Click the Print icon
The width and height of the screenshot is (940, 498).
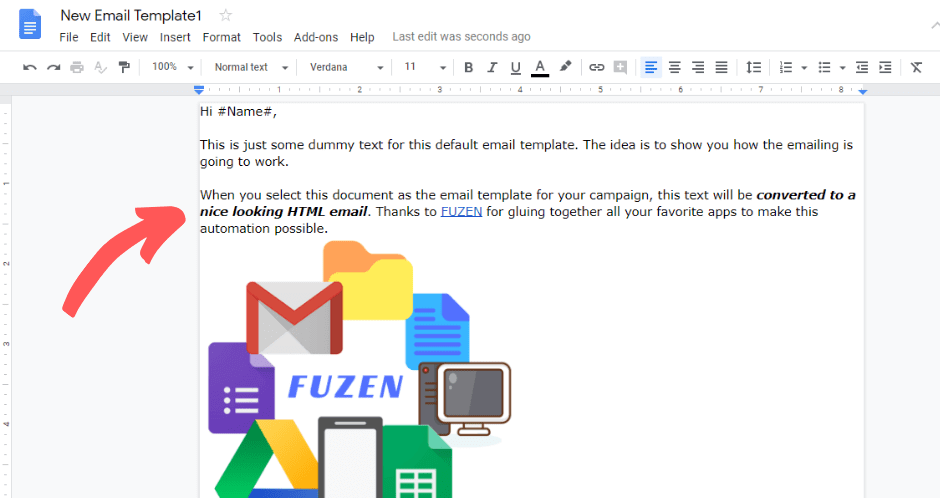[x=77, y=67]
